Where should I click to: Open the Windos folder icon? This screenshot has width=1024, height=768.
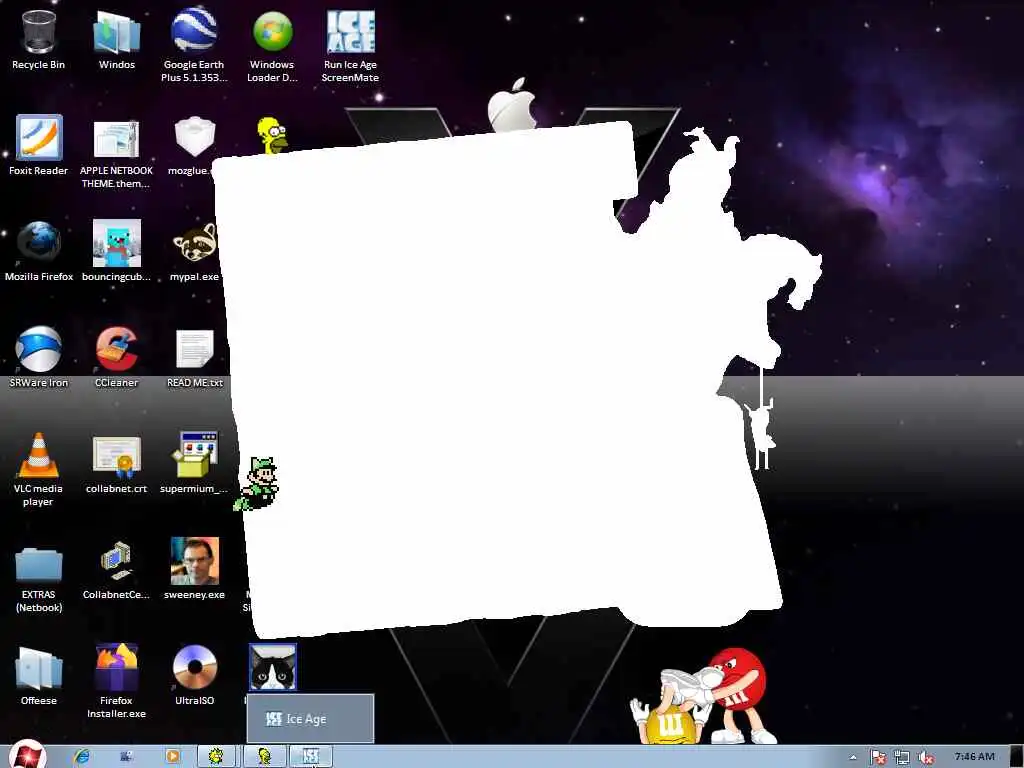(x=117, y=40)
